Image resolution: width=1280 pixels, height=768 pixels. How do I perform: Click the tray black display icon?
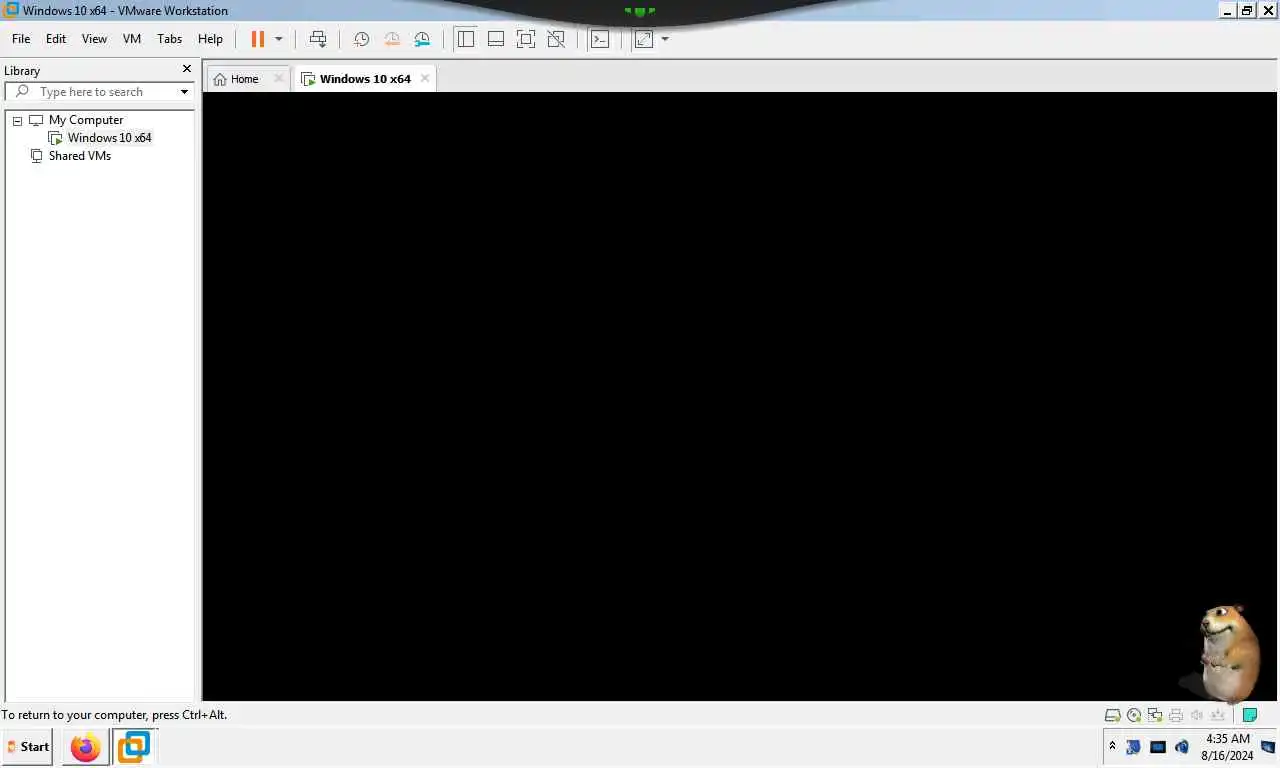(1158, 747)
